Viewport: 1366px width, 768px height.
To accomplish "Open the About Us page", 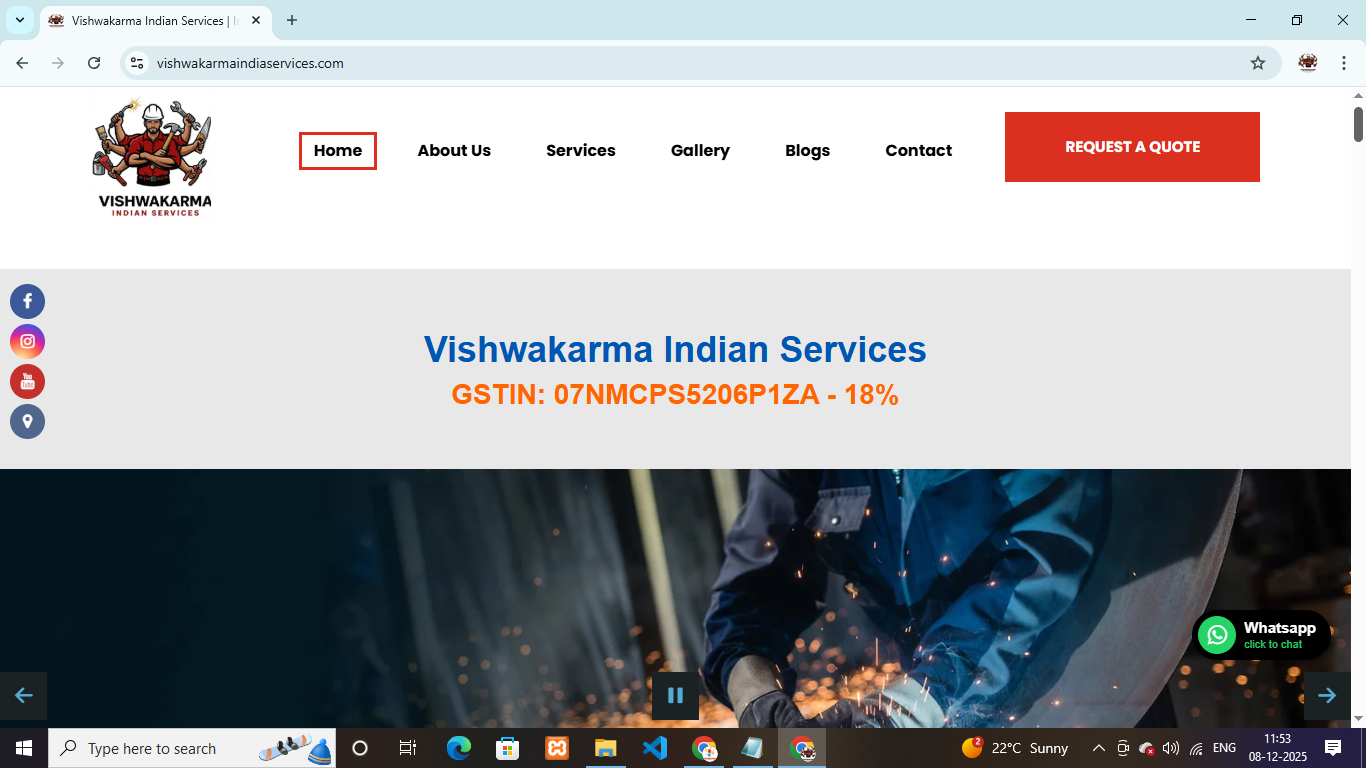I will click(454, 150).
